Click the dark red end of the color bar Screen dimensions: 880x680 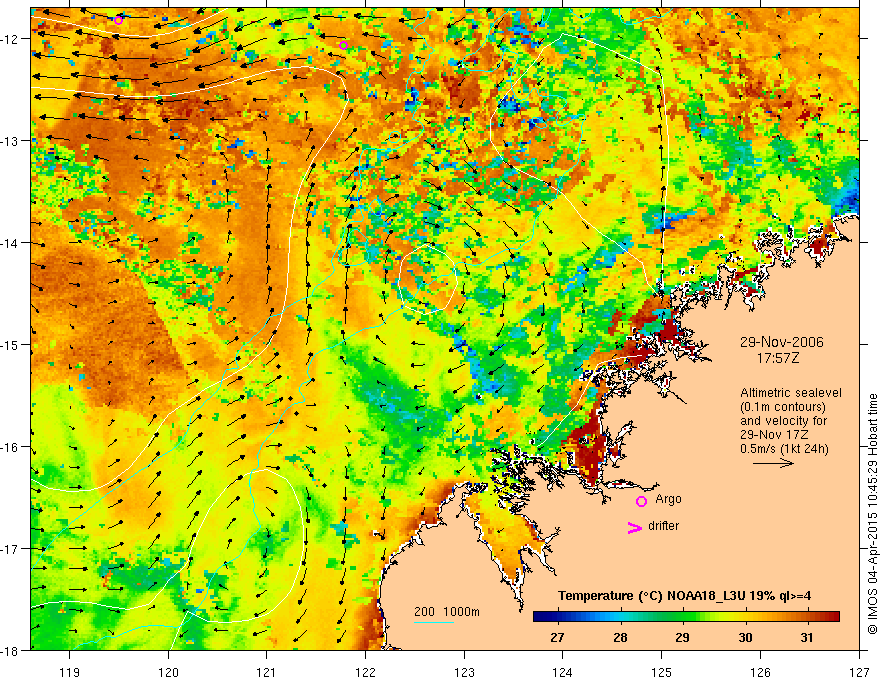pyautogui.click(x=833, y=617)
